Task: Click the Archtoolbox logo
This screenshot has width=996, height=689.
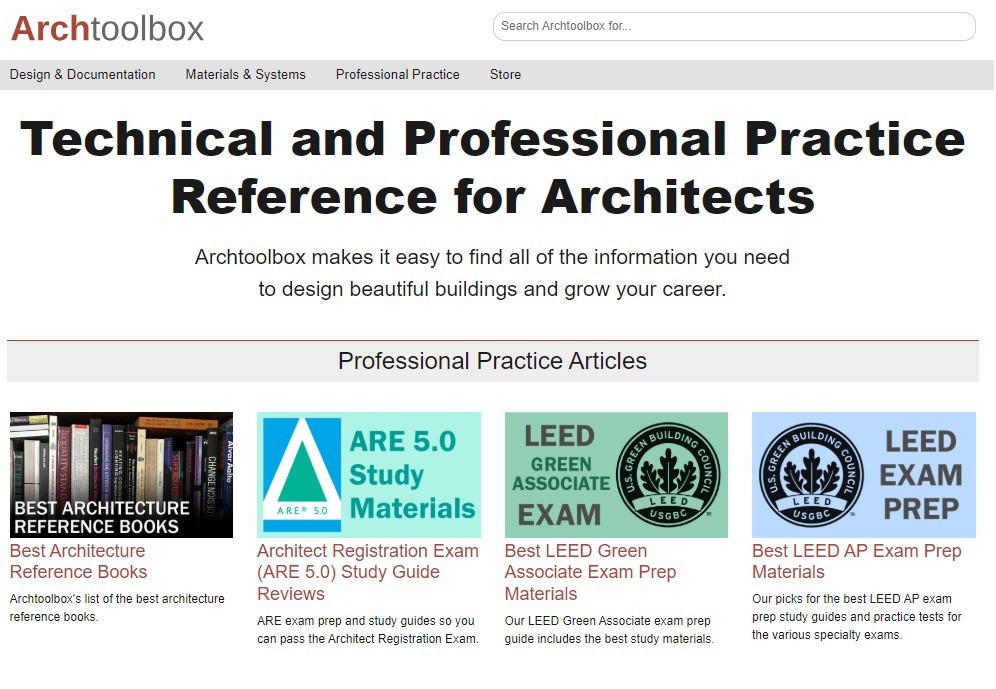Action: click(107, 29)
